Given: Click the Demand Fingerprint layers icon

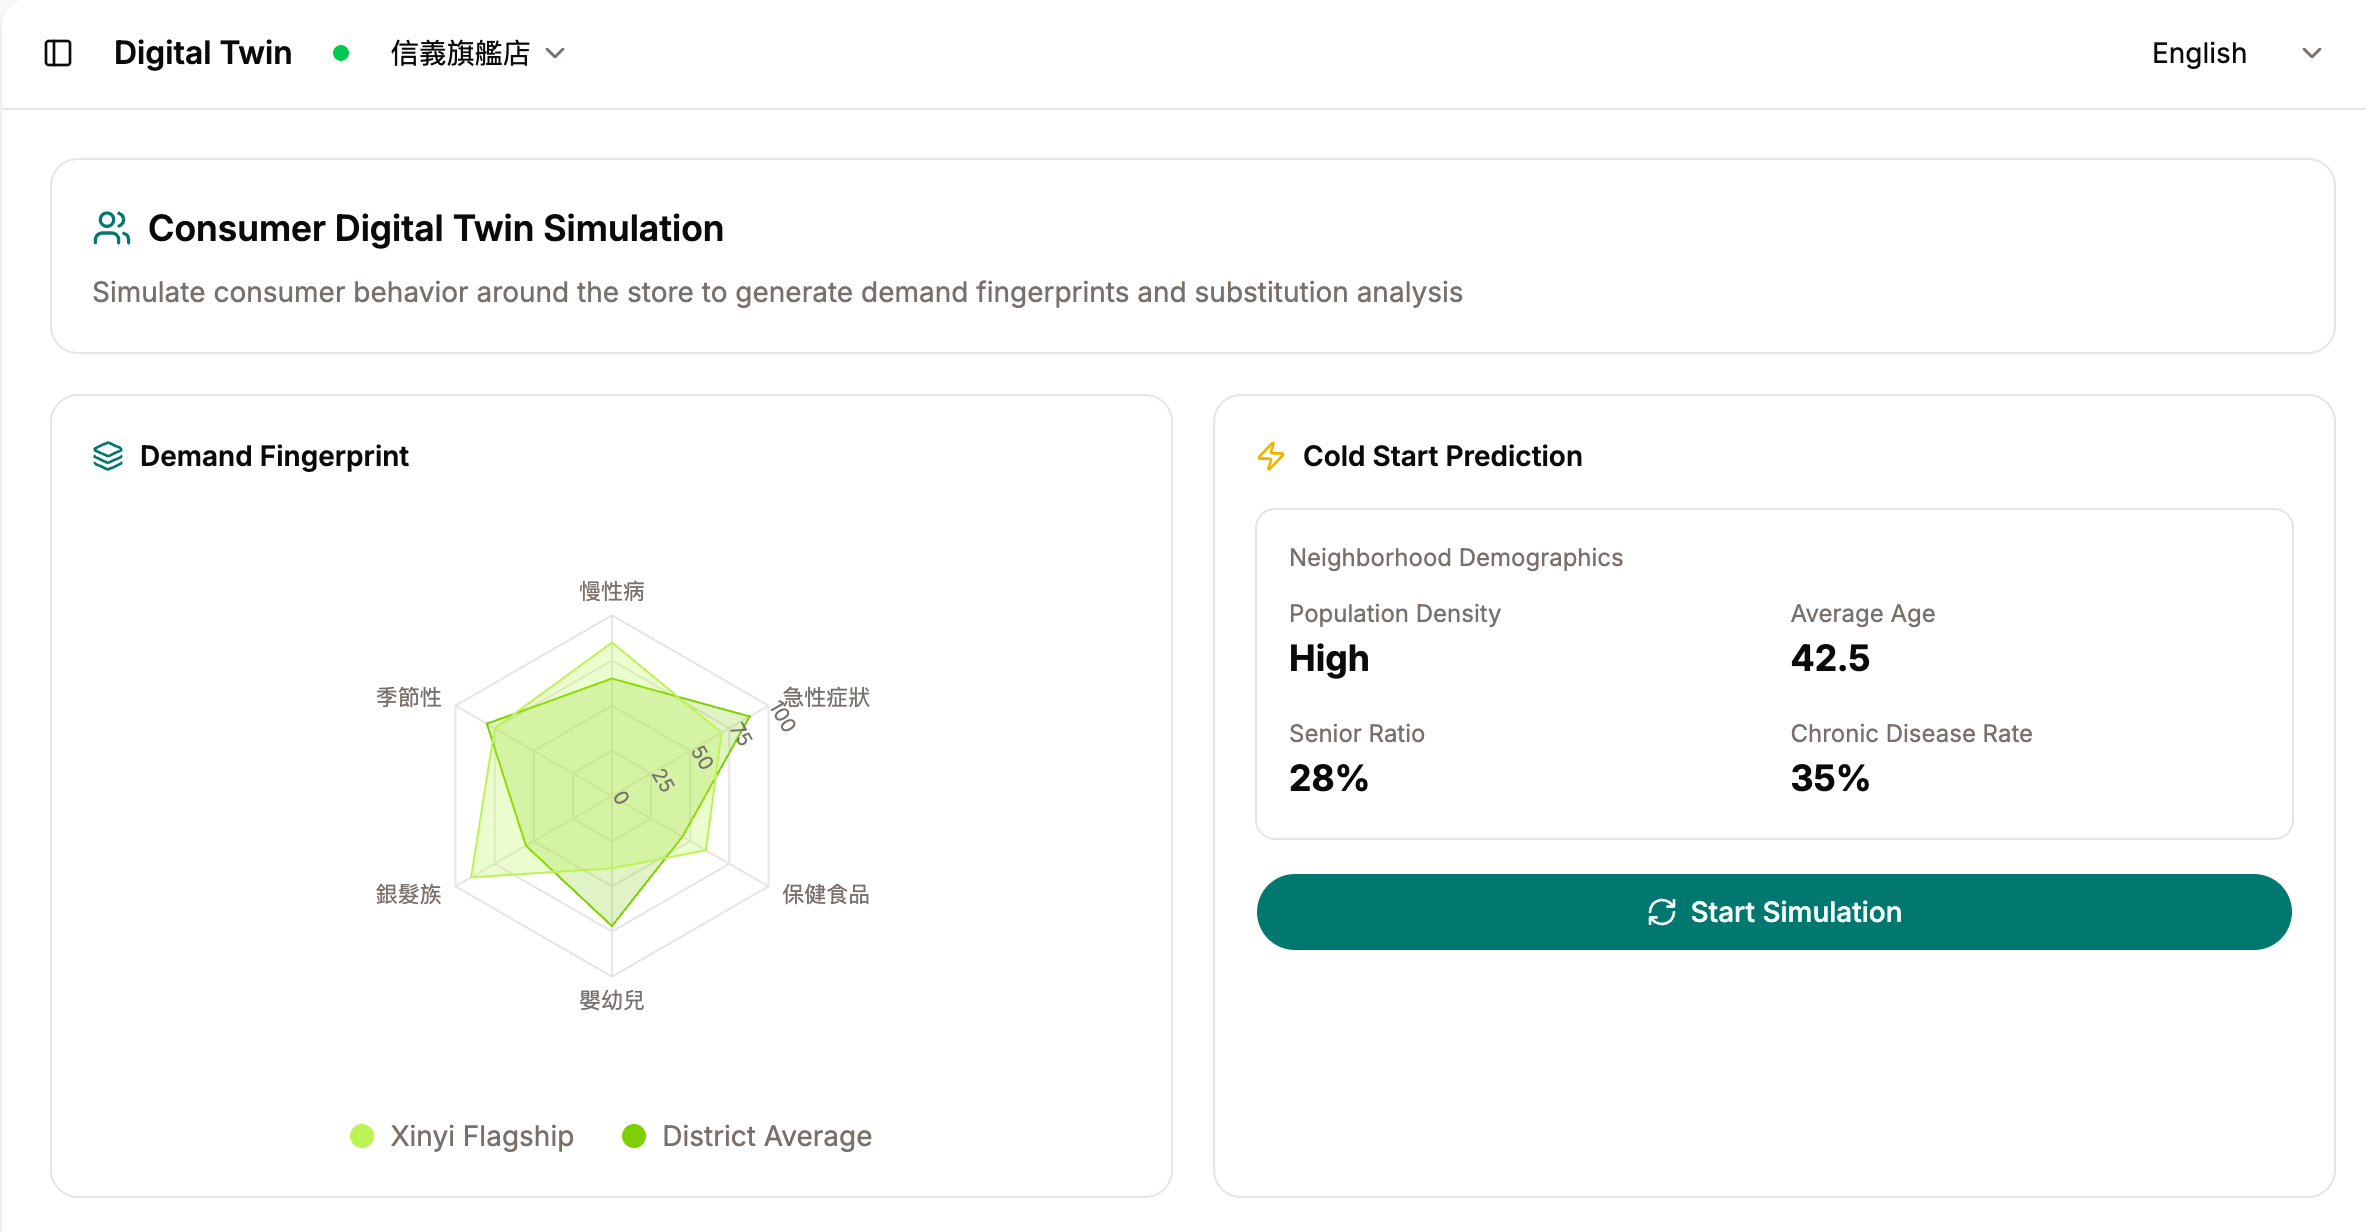Looking at the screenshot, I should tap(108, 456).
